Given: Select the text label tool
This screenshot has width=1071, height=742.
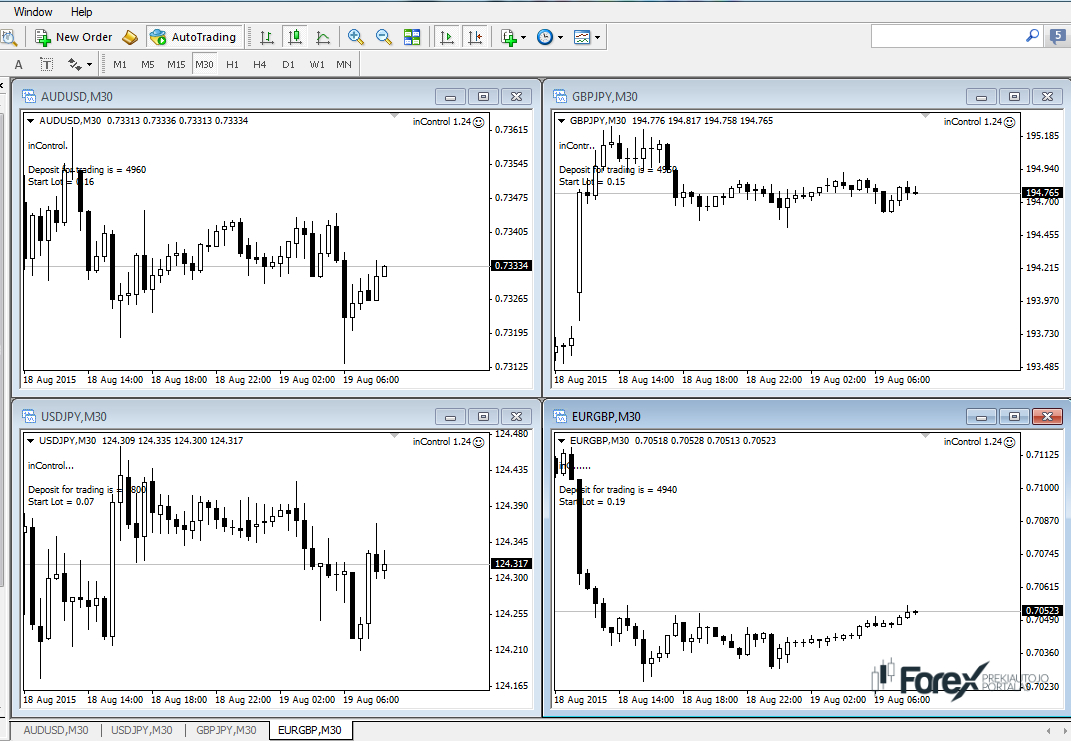Looking at the screenshot, I should pyautogui.click(x=46, y=64).
